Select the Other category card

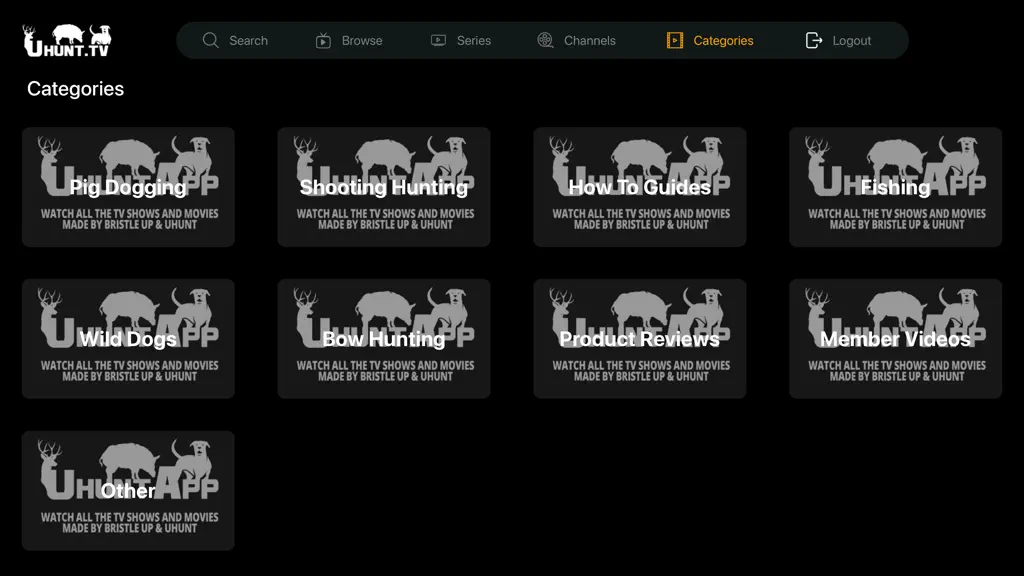(x=128, y=490)
